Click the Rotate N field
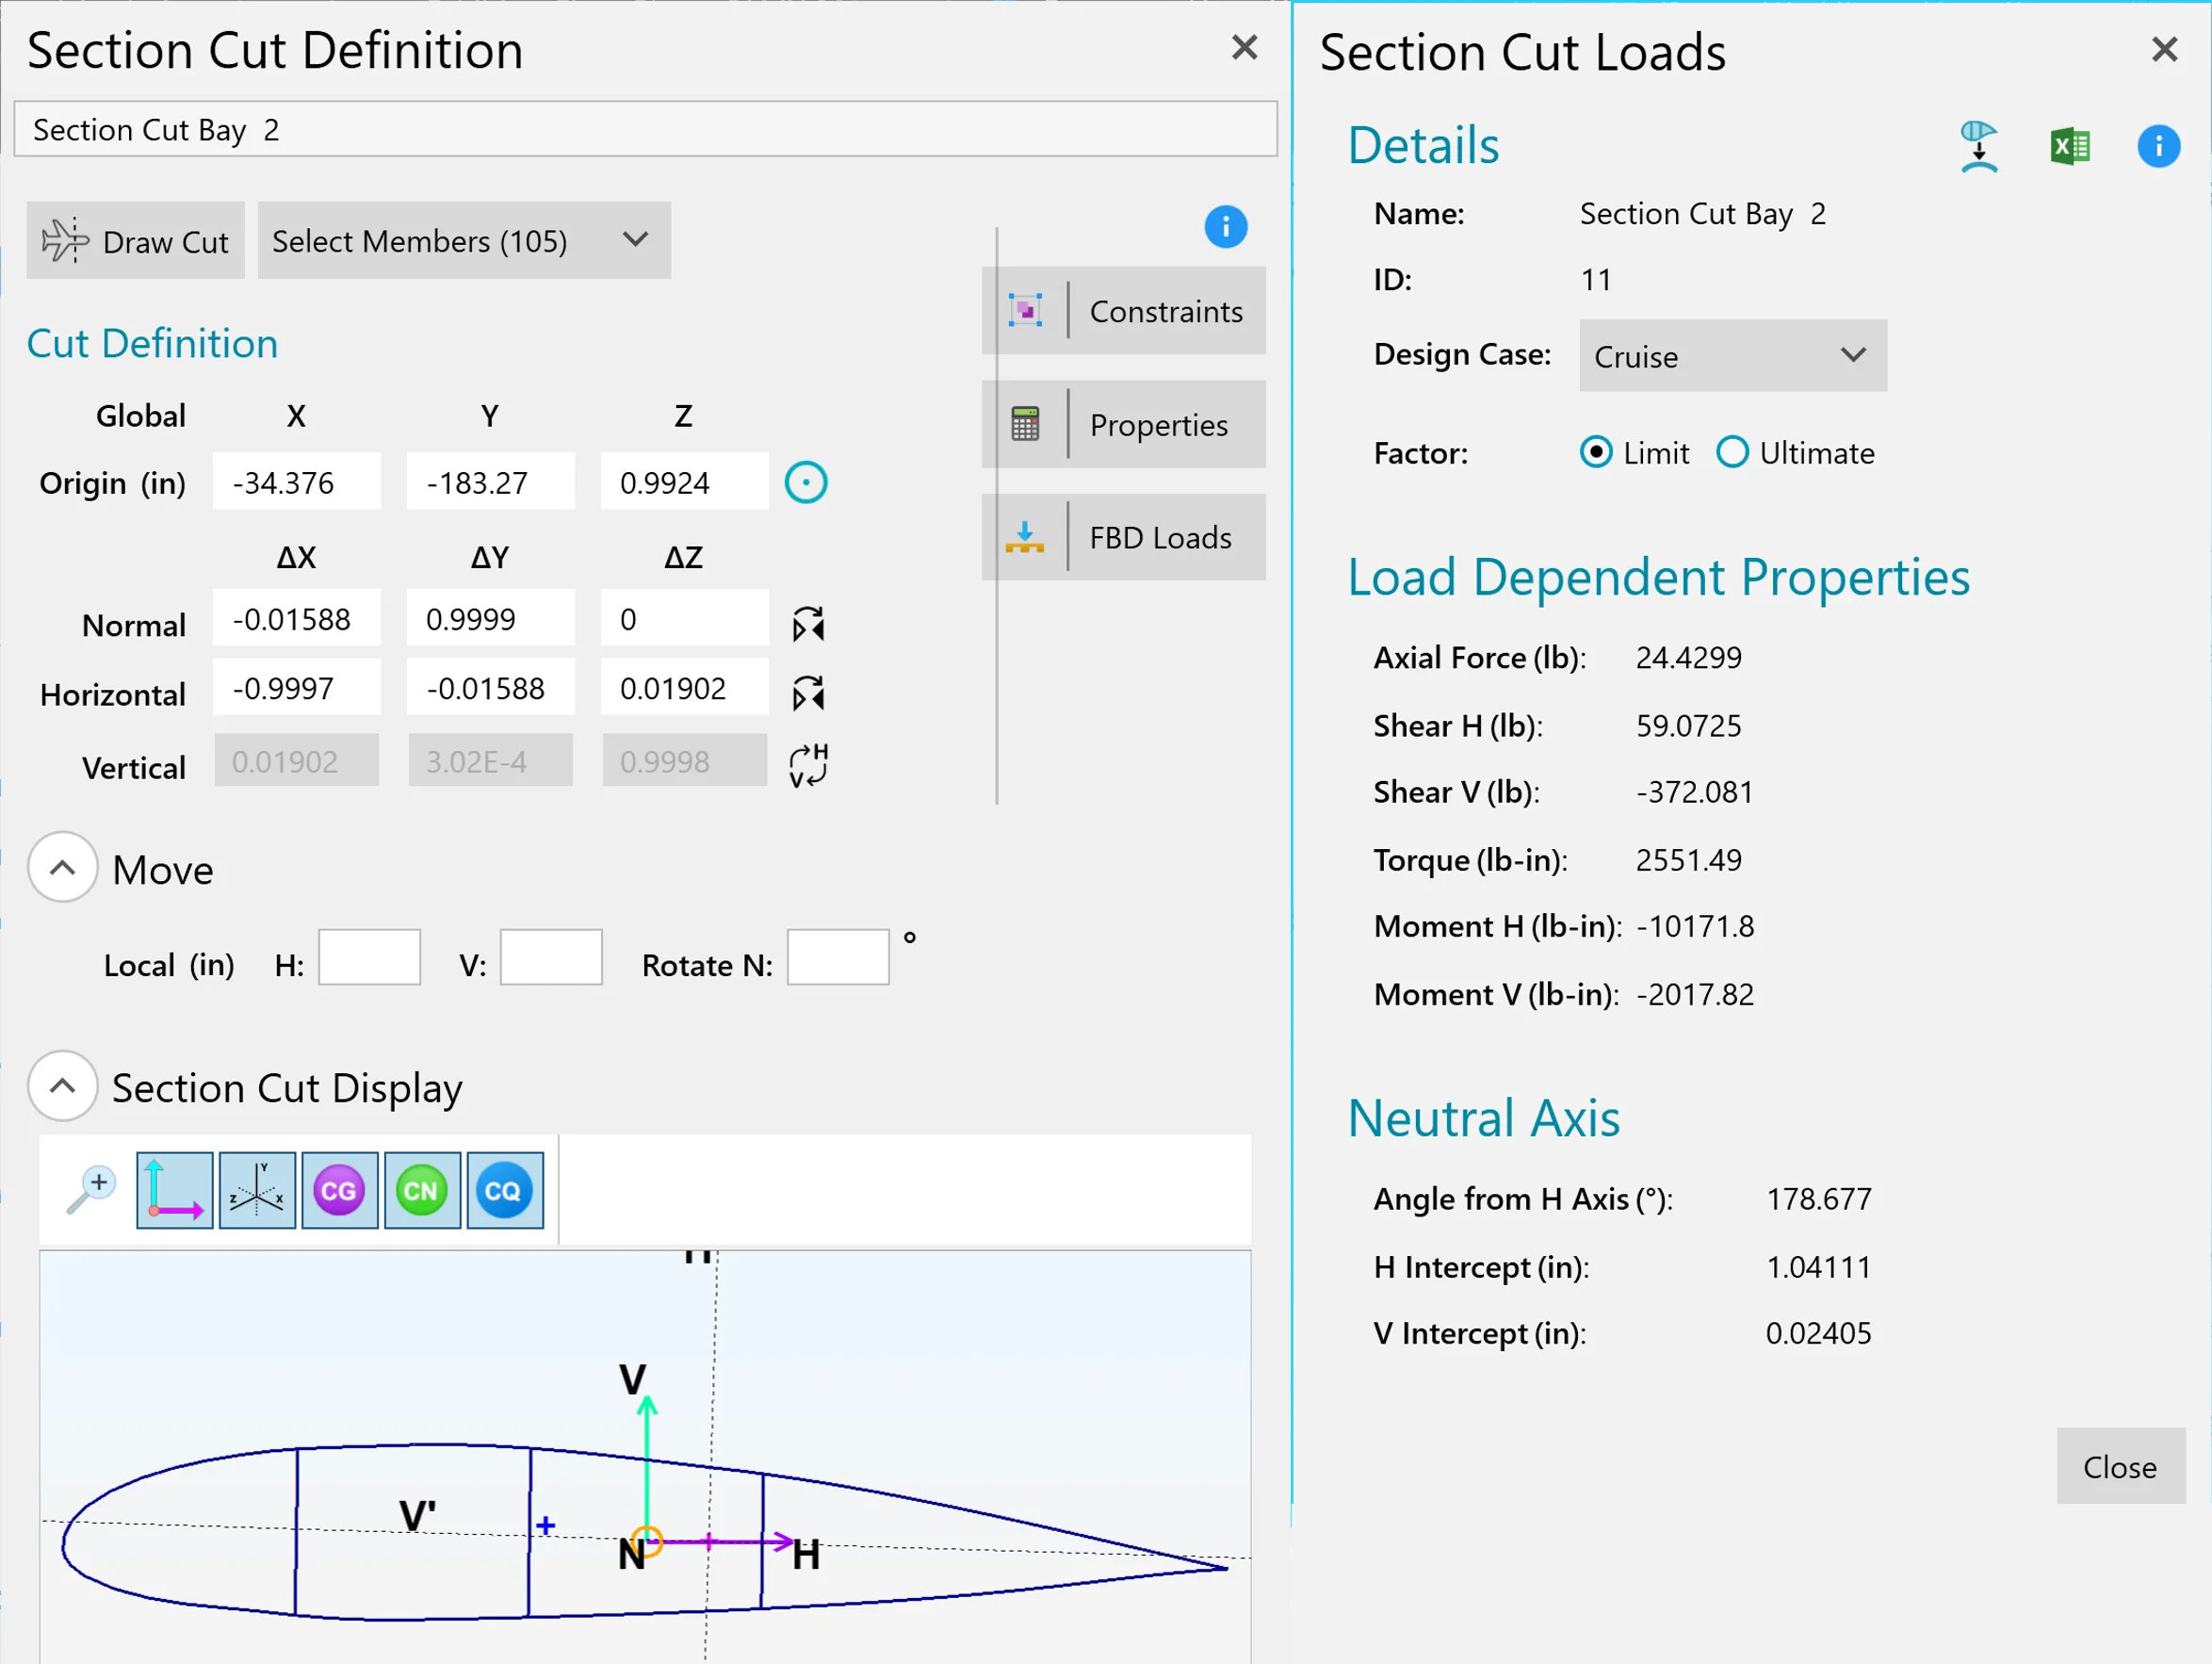The image size is (2212, 1664). tap(839, 957)
